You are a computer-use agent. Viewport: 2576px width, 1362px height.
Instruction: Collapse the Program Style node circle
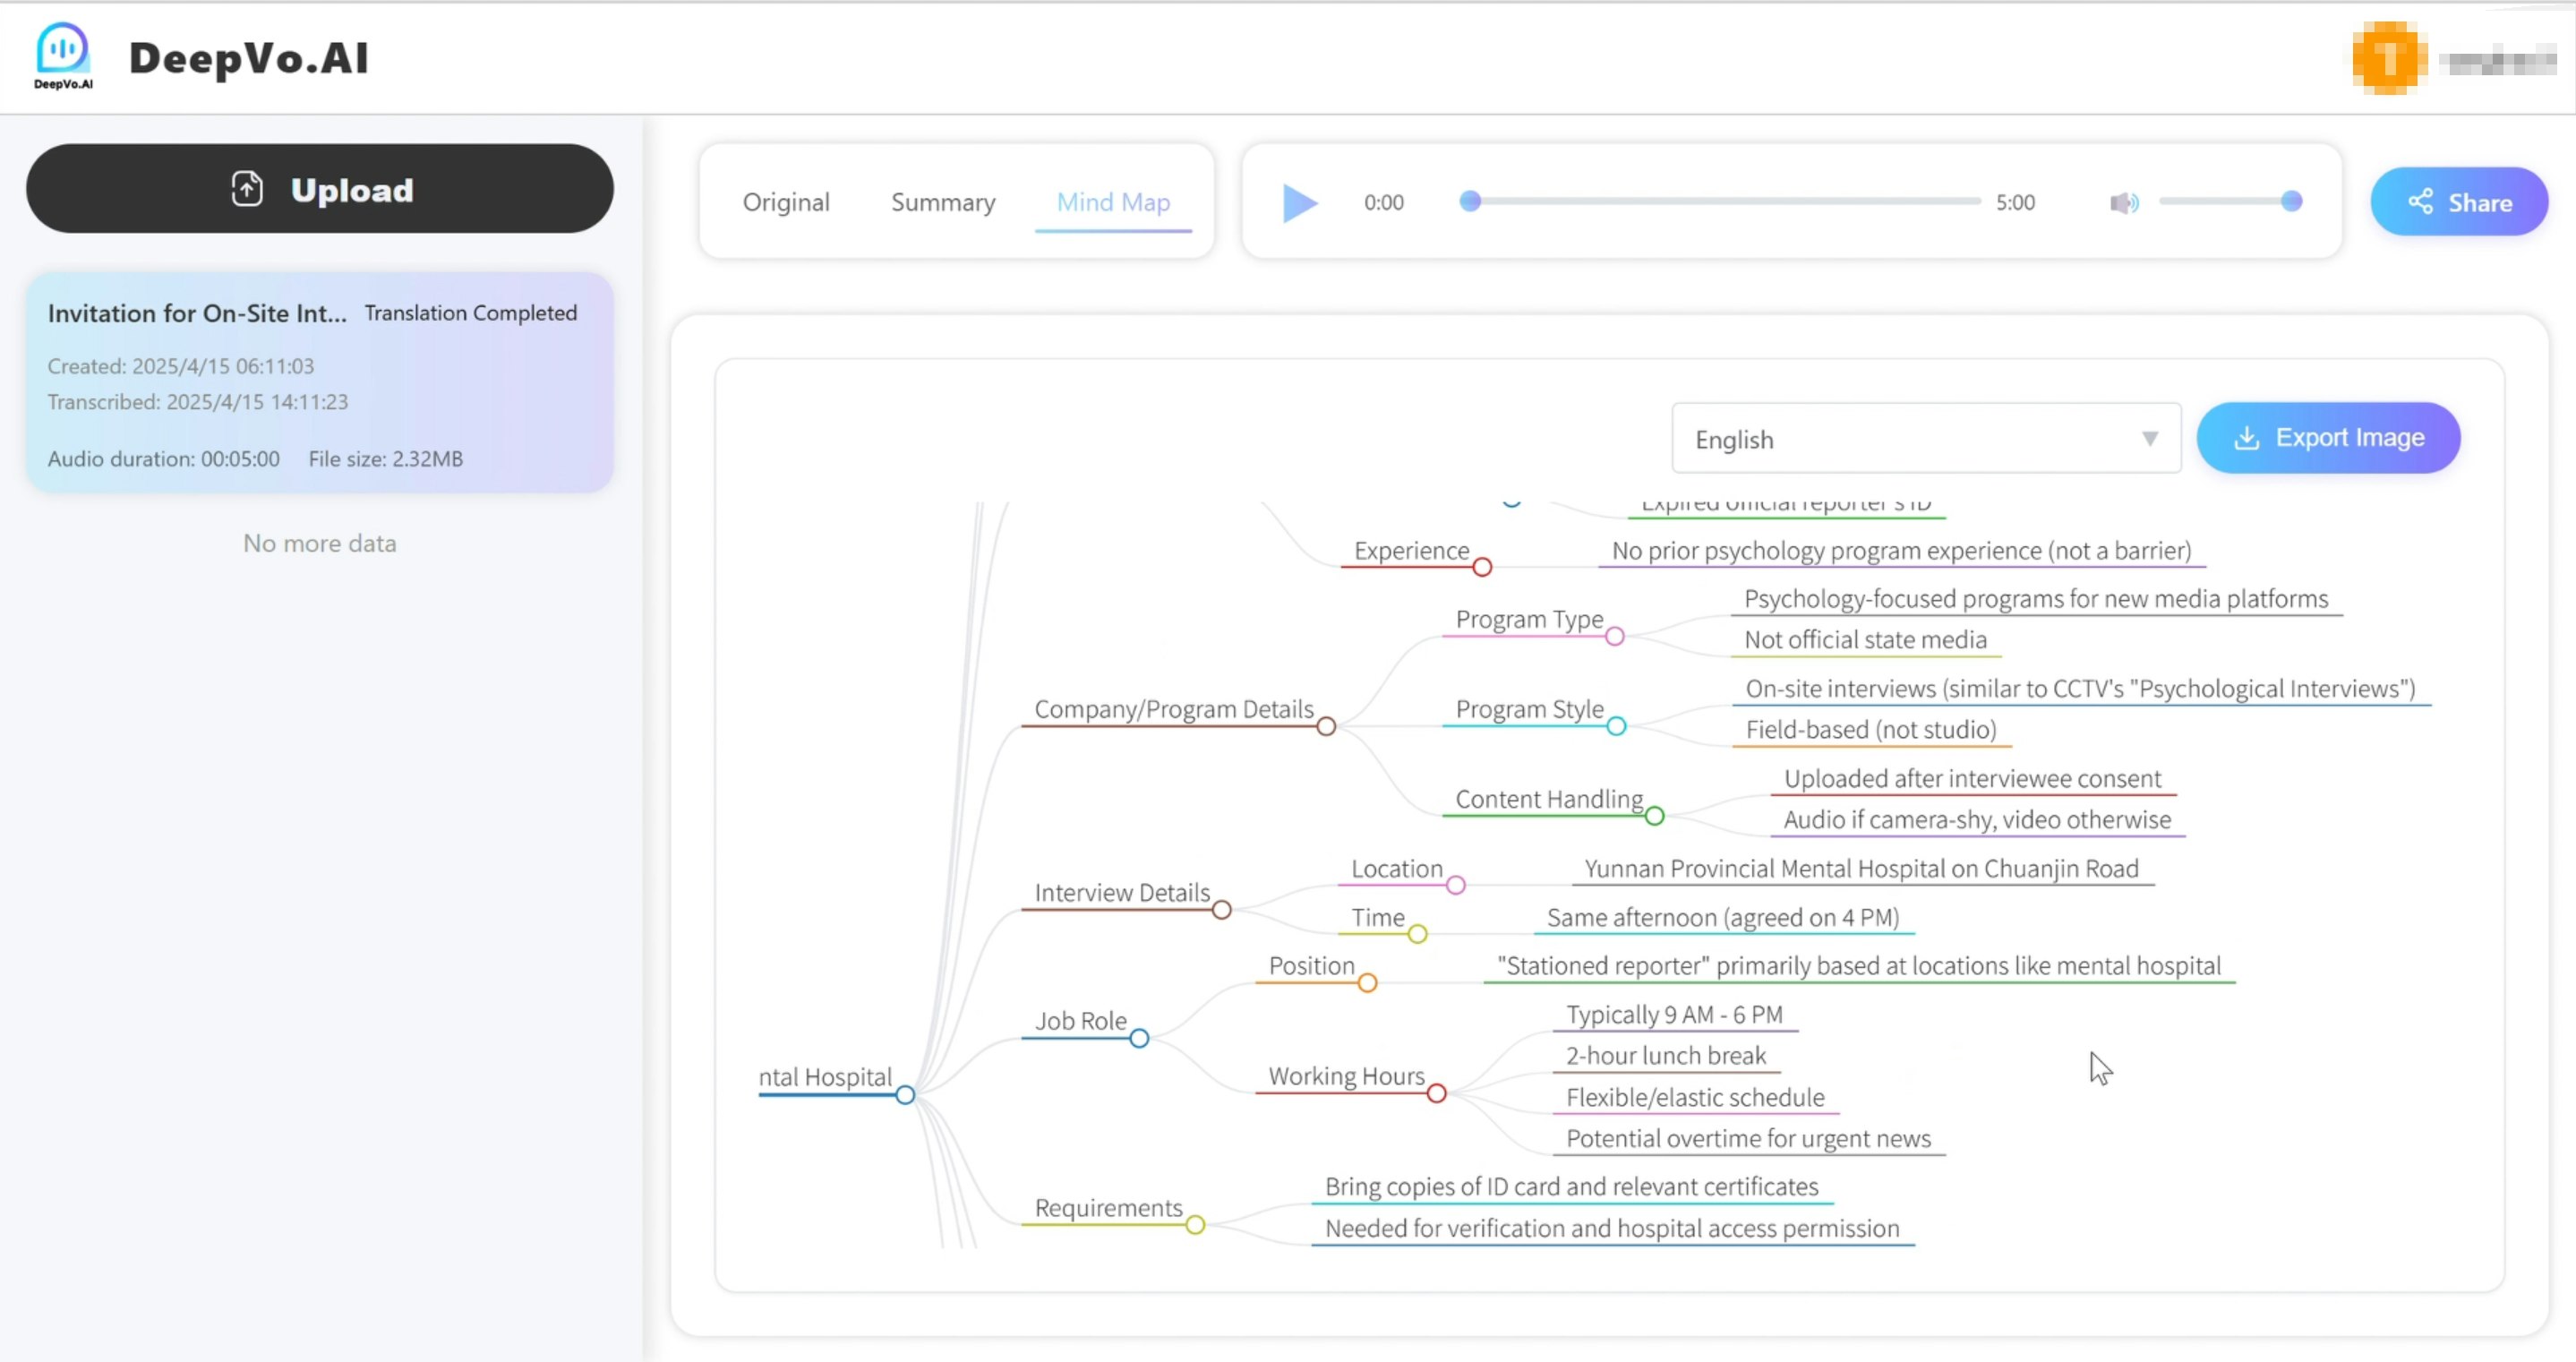pyautogui.click(x=1616, y=727)
